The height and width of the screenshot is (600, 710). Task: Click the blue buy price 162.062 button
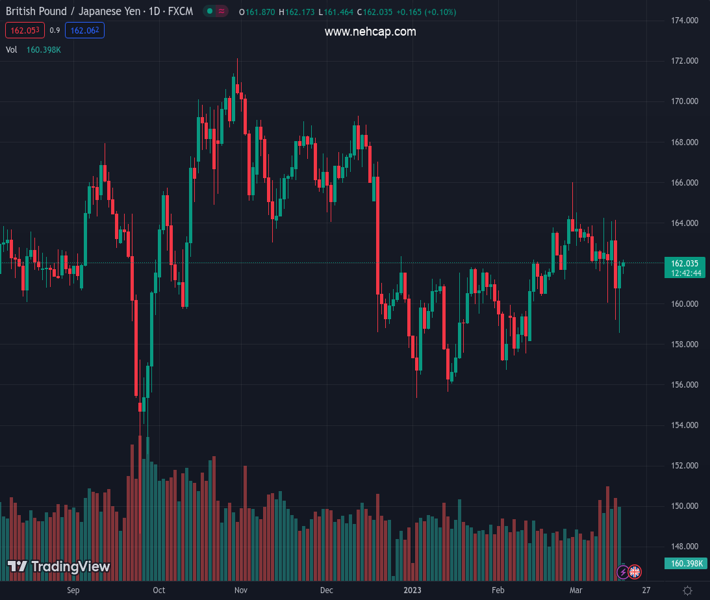pyautogui.click(x=85, y=31)
